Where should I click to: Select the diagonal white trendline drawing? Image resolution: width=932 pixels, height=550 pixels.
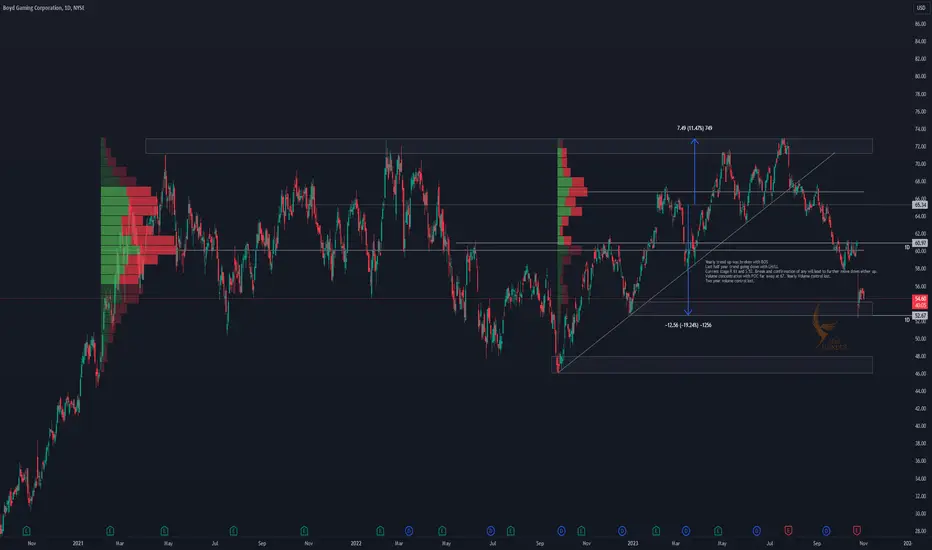click(697, 262)
